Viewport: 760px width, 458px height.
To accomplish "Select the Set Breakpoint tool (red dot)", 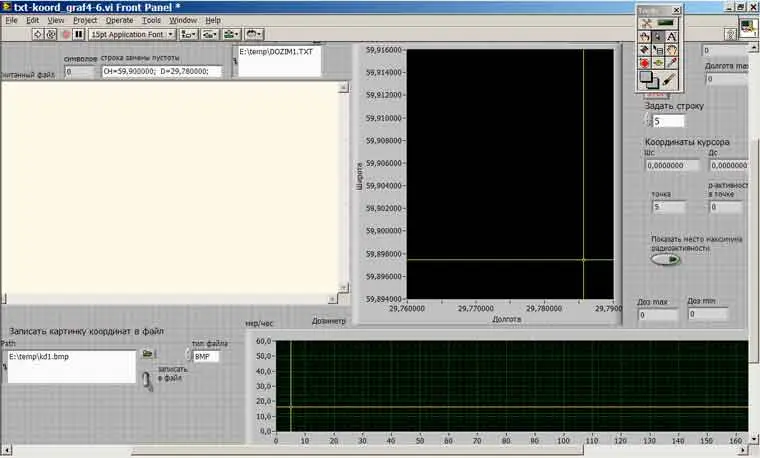I will [645, 62].
